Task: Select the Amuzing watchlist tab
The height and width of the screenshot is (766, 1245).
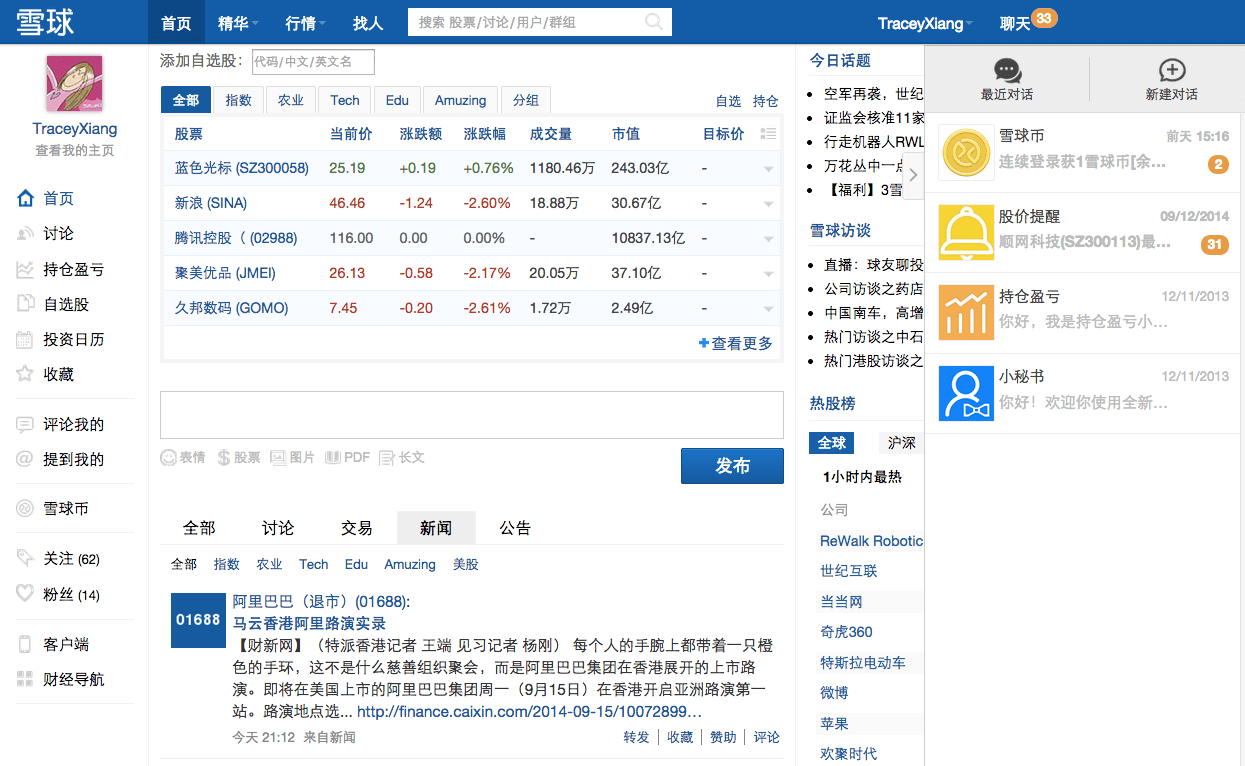Action: pyautogui.click(x=460, y=100)
